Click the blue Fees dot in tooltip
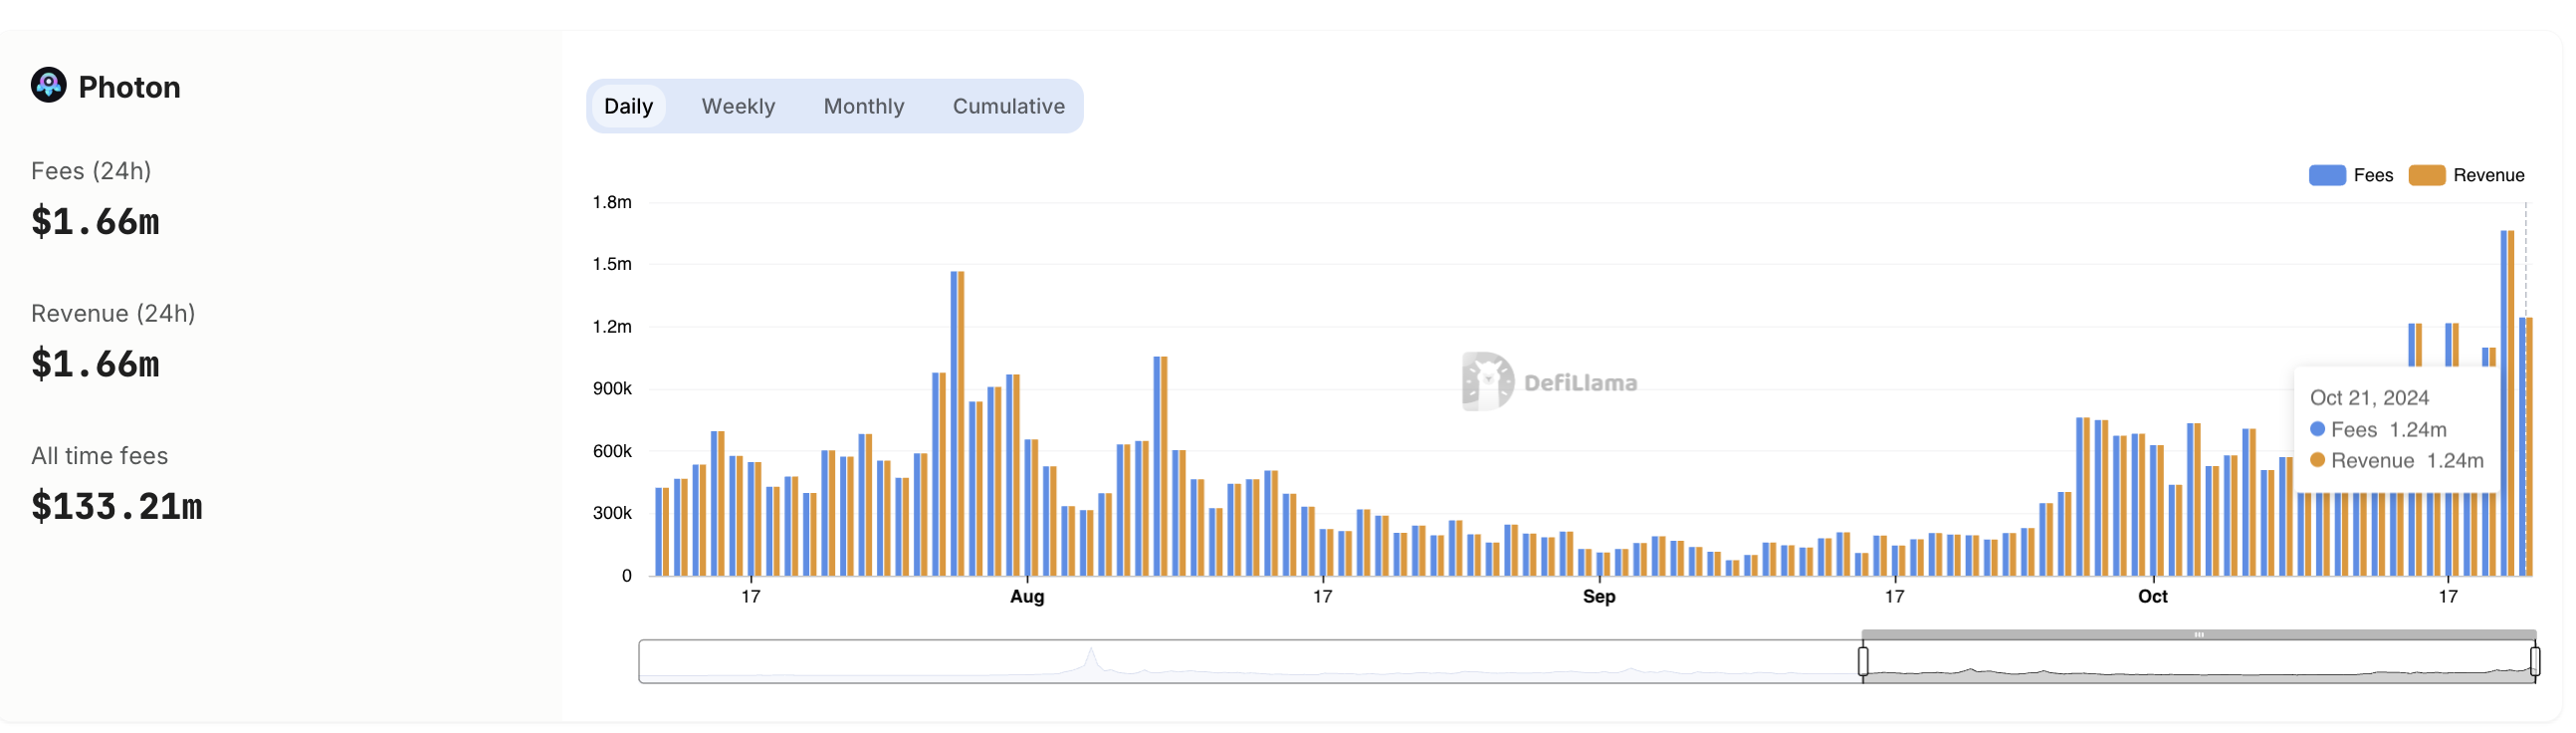The height and width of the screenshot is (733, 2576). 2317,429
